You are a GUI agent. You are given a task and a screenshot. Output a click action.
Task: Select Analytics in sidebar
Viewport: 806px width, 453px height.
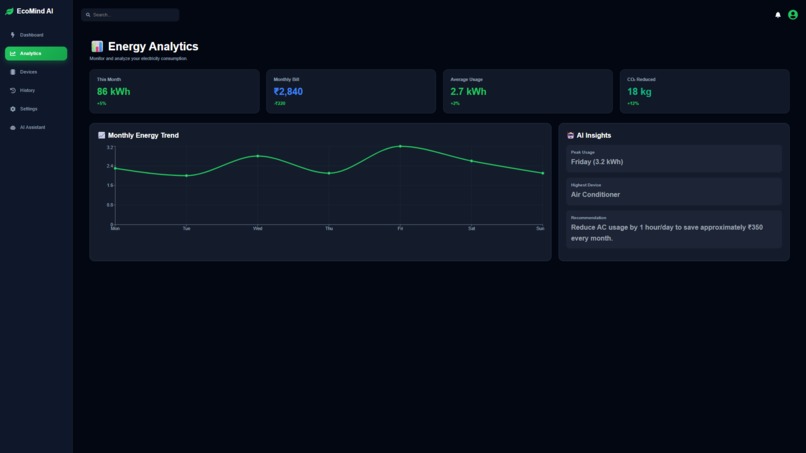[36, 53]
